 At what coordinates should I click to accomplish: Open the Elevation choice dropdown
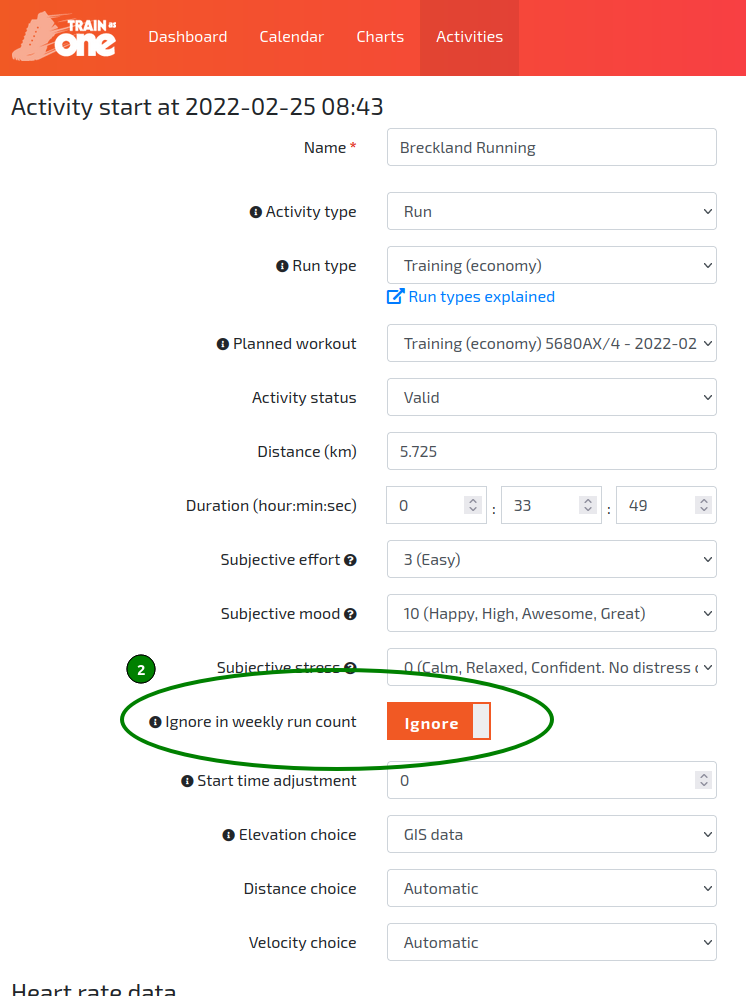point(551,835)
